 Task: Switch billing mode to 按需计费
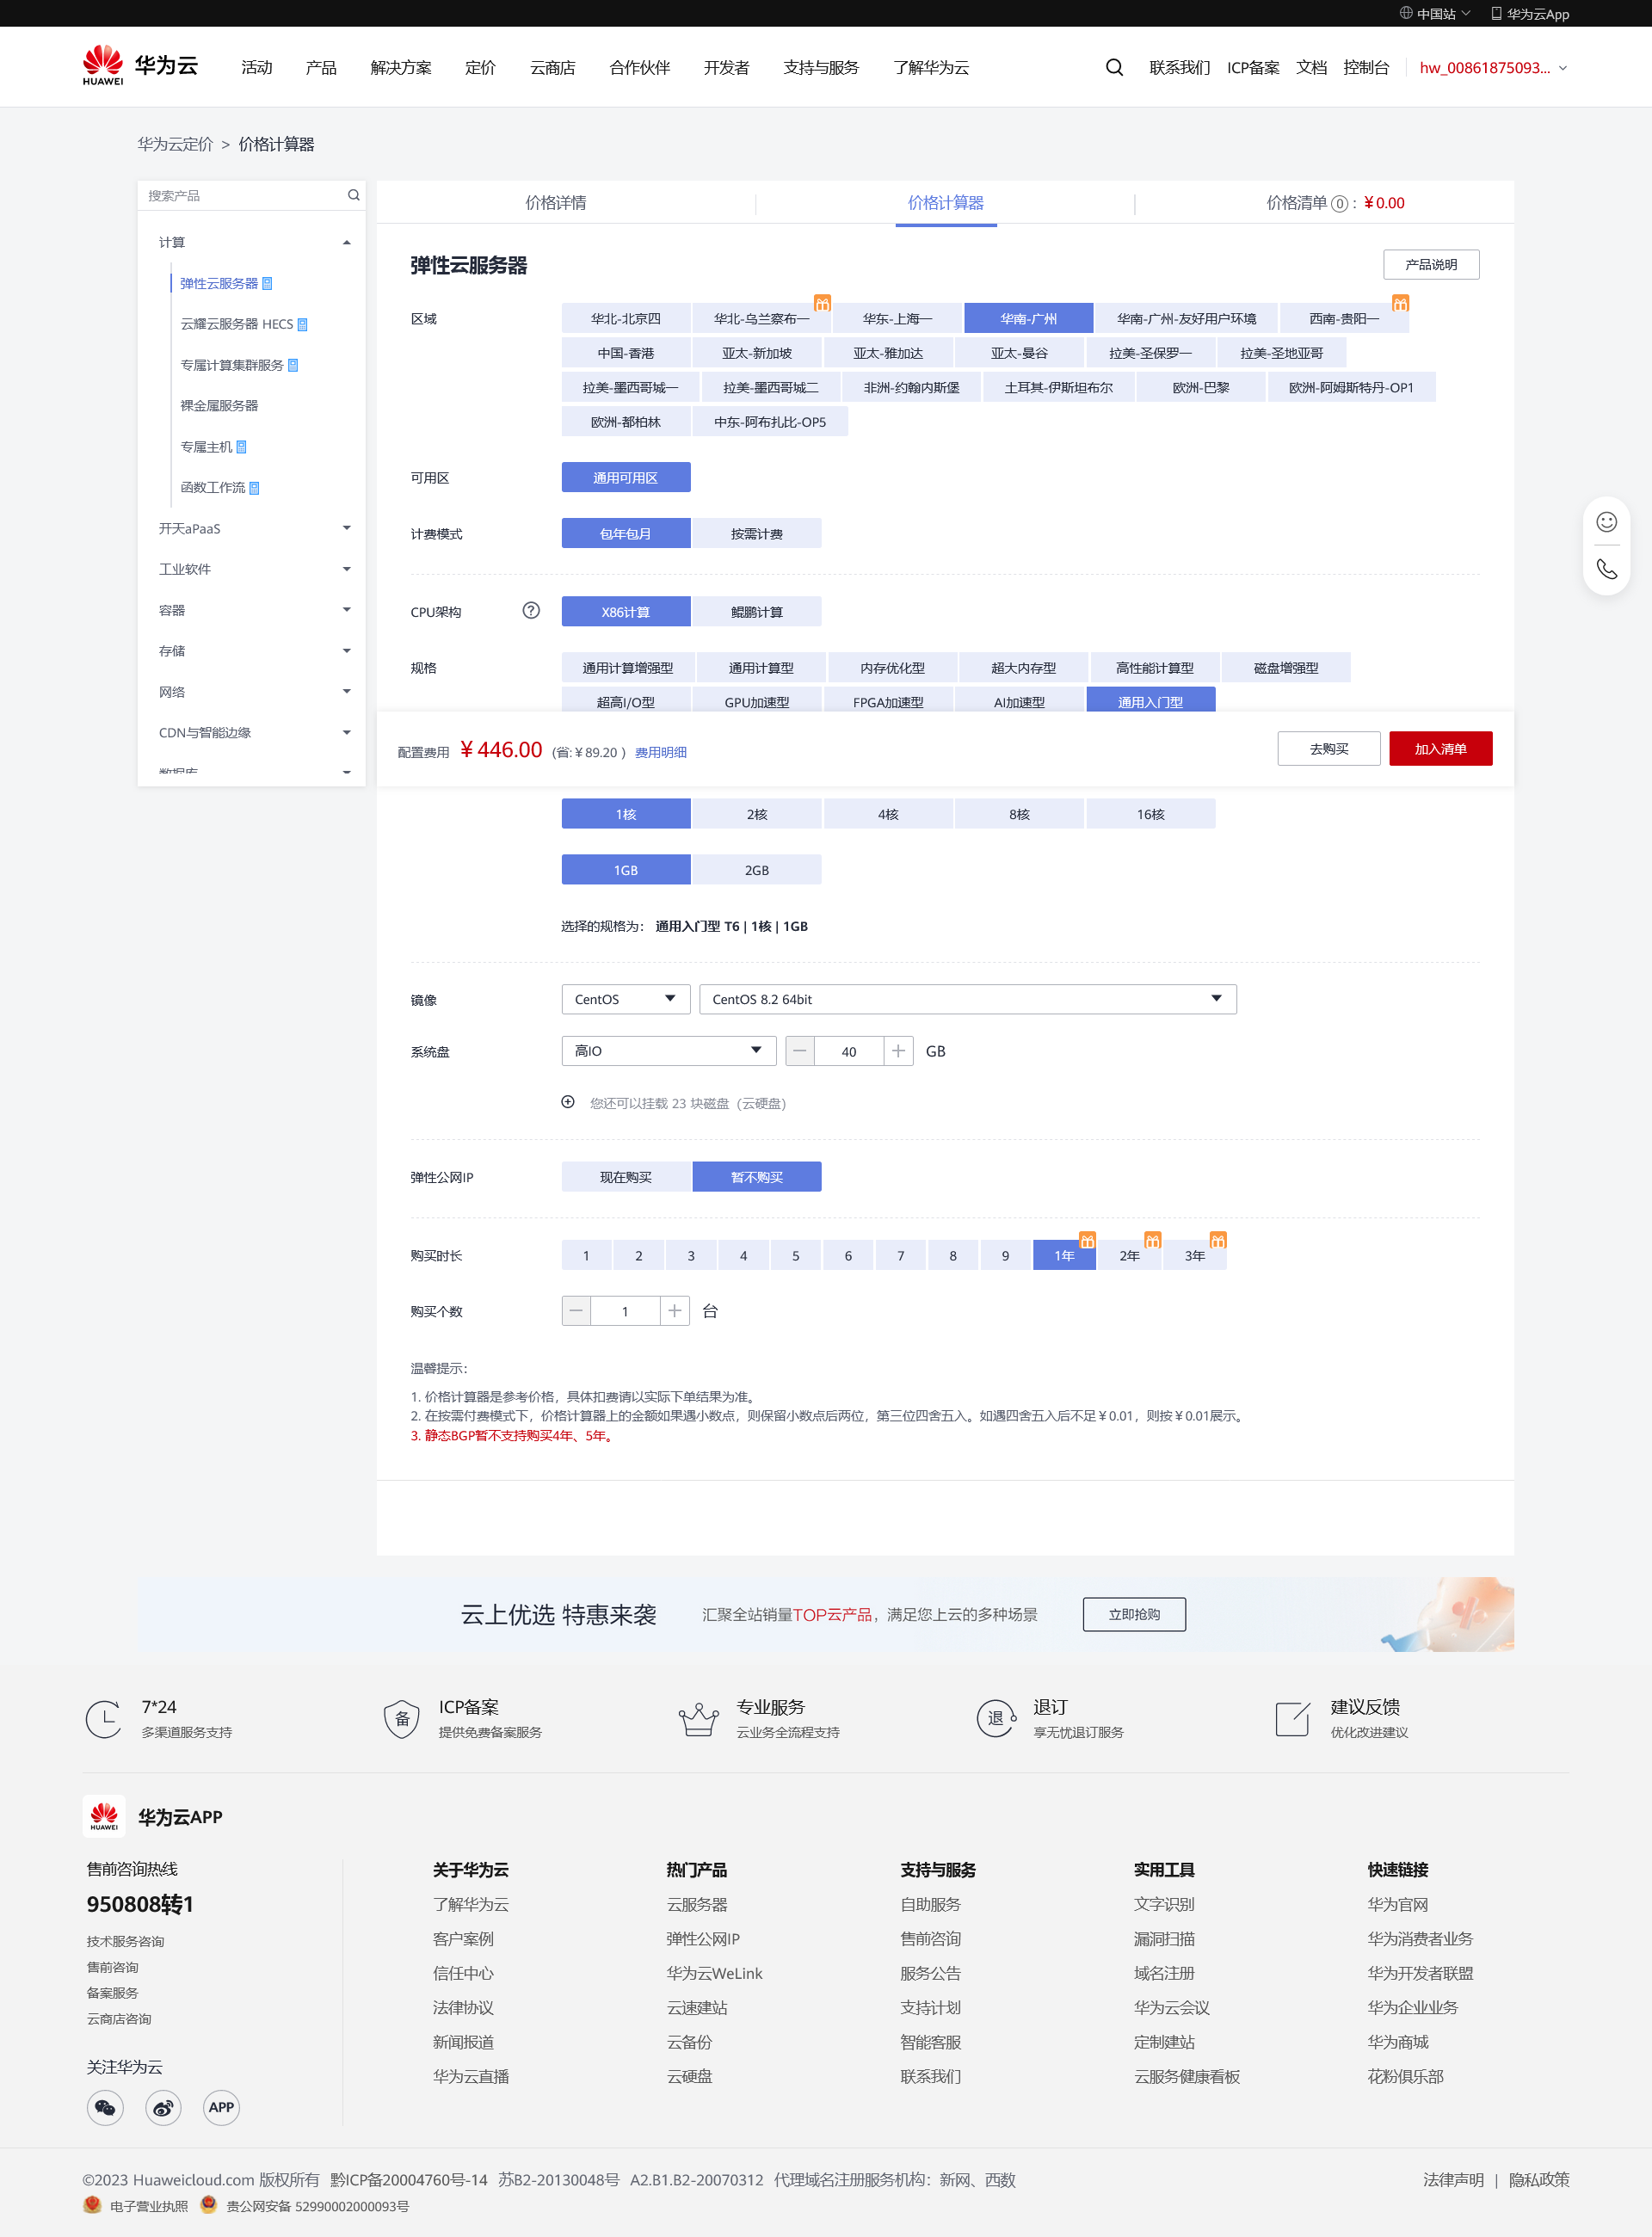(757, 532)
